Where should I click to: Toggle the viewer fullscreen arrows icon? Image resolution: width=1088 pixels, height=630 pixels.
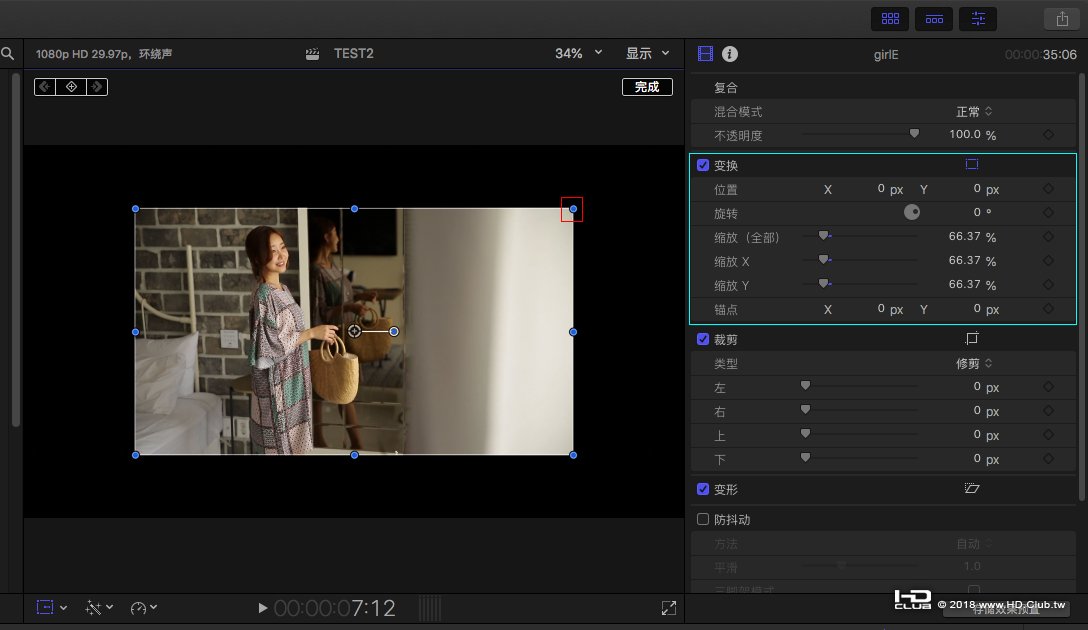click(668, 607)
